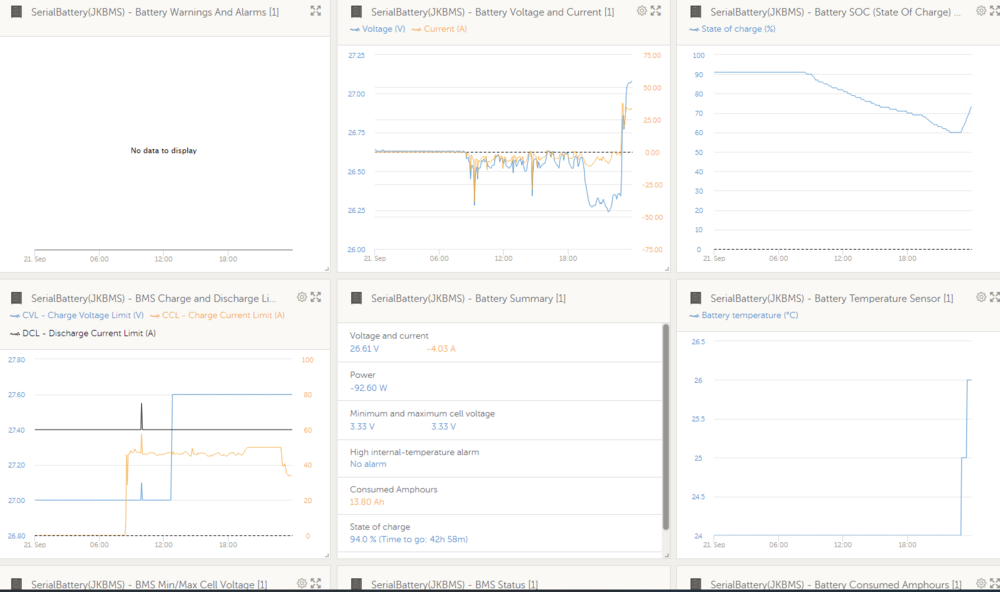Open settings gear for Battery SOC widget
1000x592 pixels.
tap(981, 11)
